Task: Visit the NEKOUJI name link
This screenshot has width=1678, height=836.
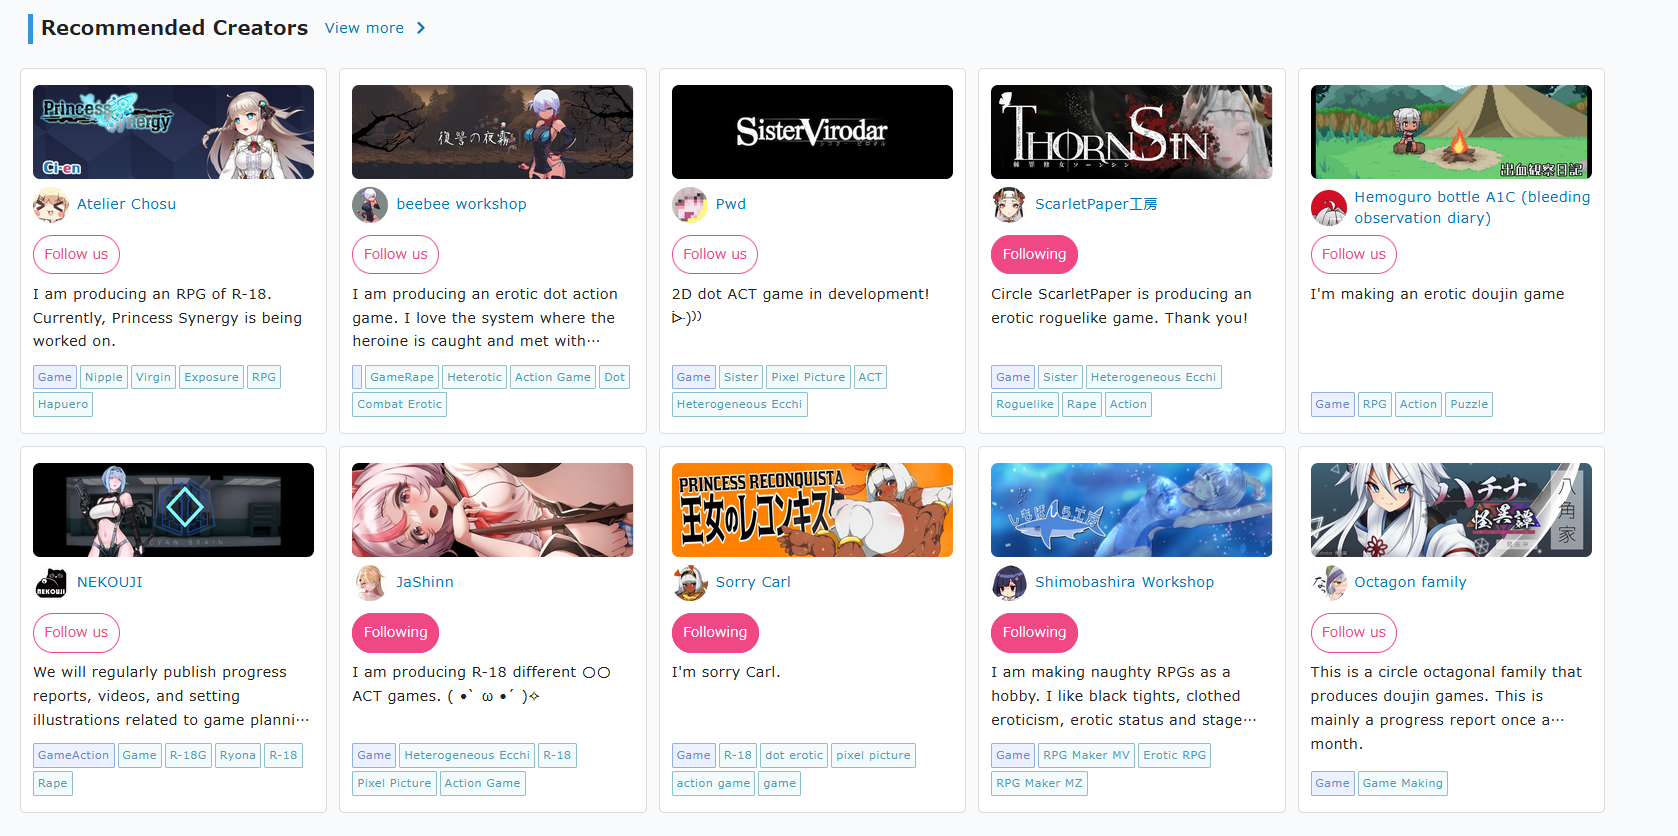Action: click(x=110, y=582)
